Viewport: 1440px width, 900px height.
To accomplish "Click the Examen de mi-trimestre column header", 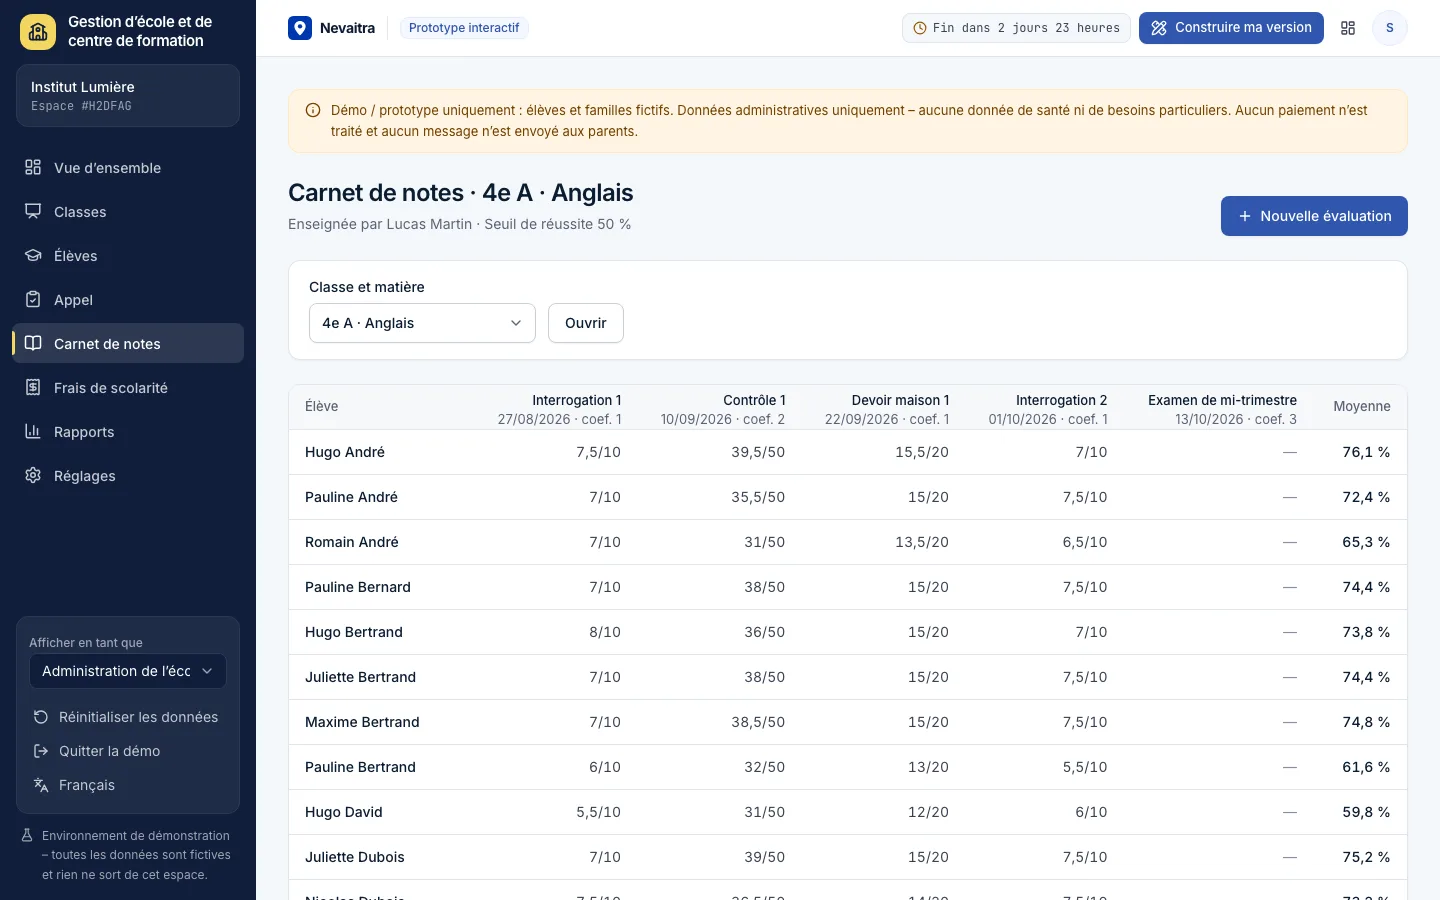I will [1222, 409].
